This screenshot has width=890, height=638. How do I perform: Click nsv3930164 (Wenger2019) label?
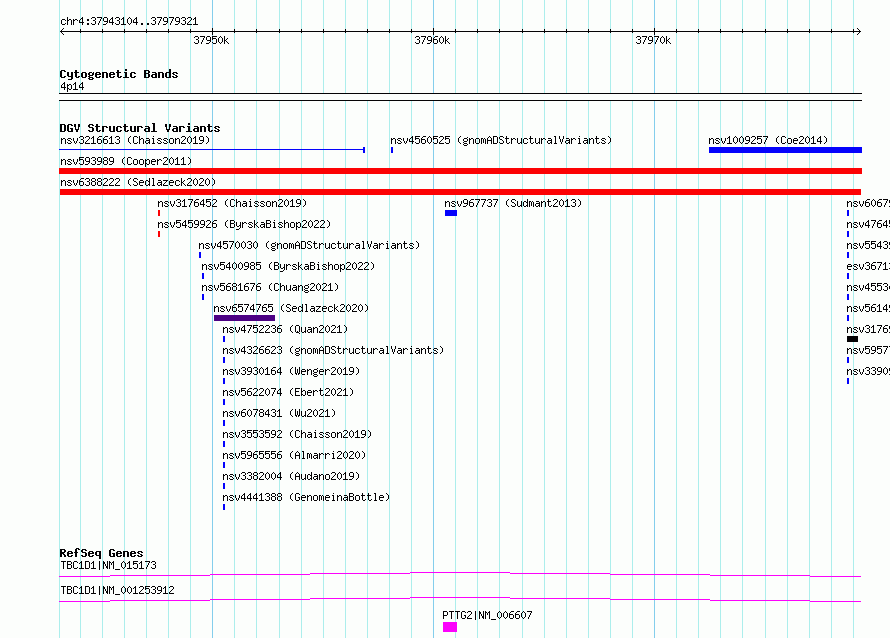[291, 371]
